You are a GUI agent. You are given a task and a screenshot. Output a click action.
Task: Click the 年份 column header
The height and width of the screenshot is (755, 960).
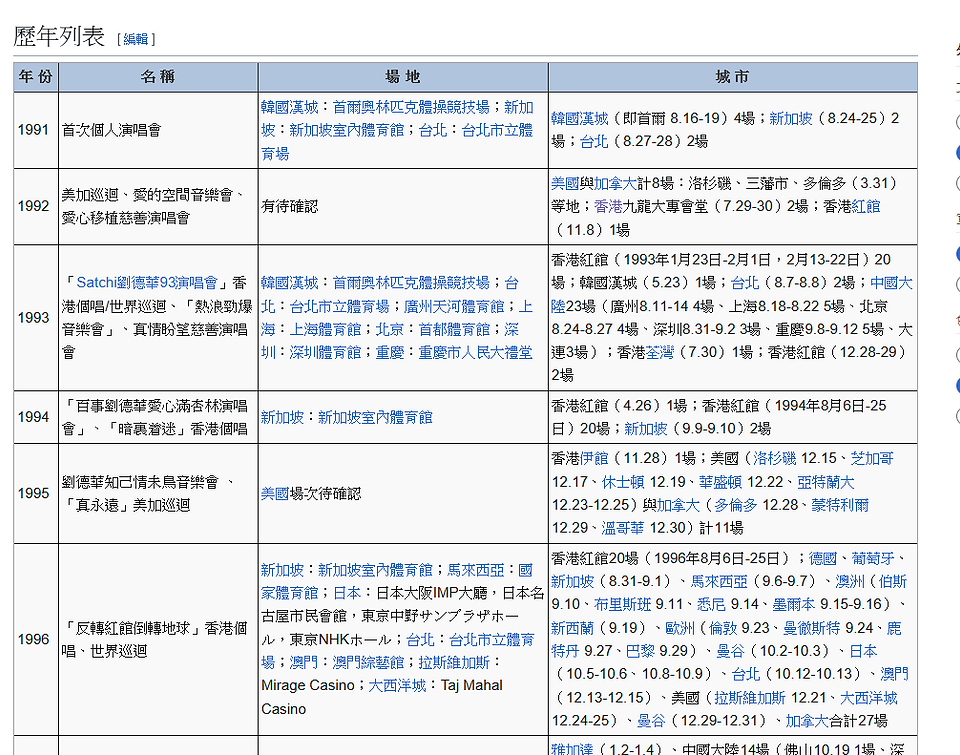click(x=36, y=77)
